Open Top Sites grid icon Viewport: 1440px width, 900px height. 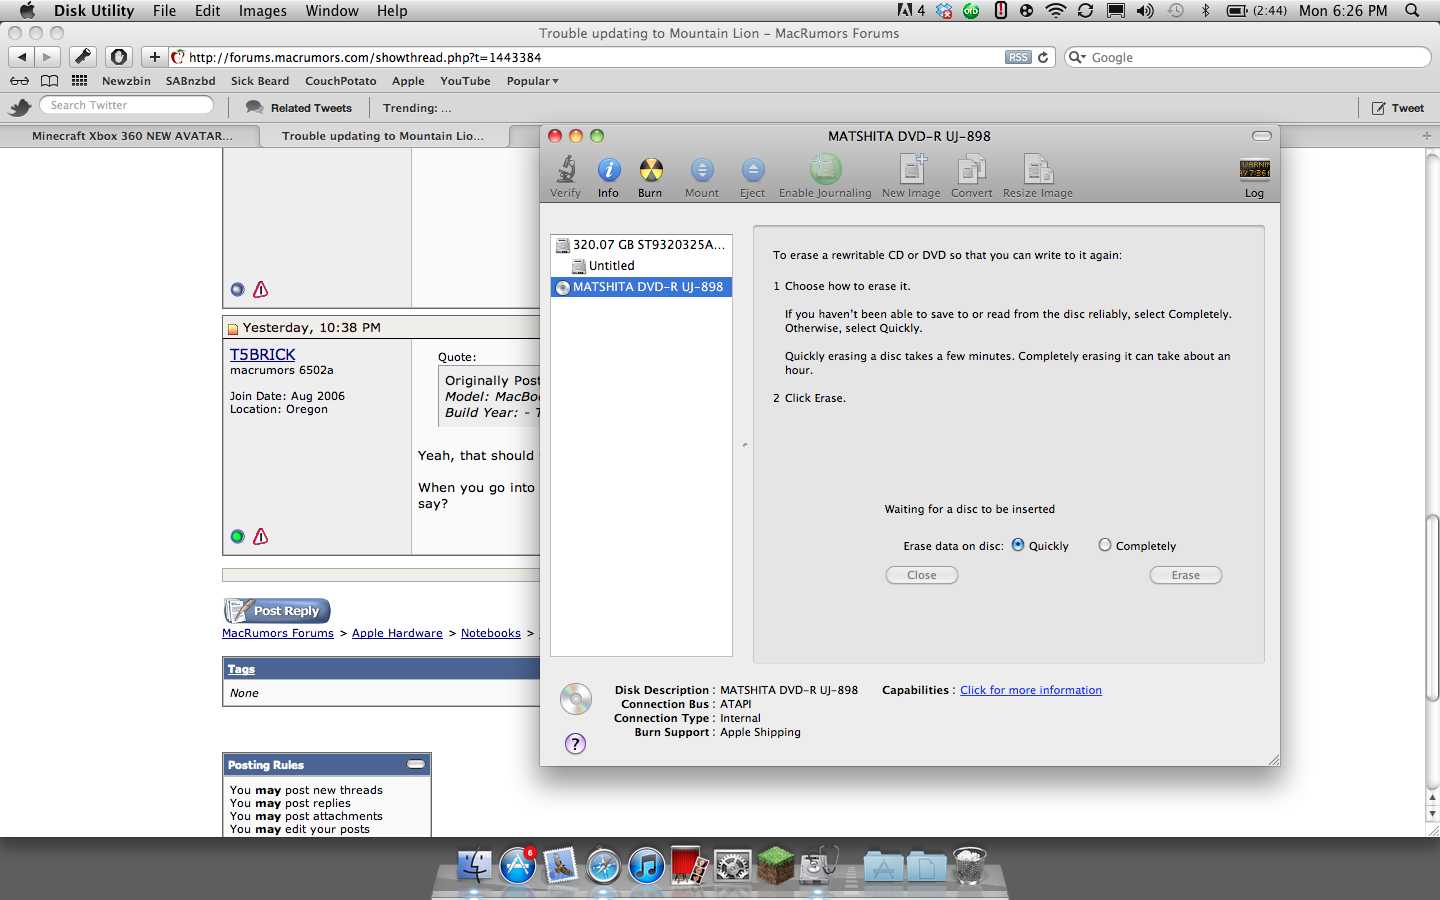tap(80, 81)
